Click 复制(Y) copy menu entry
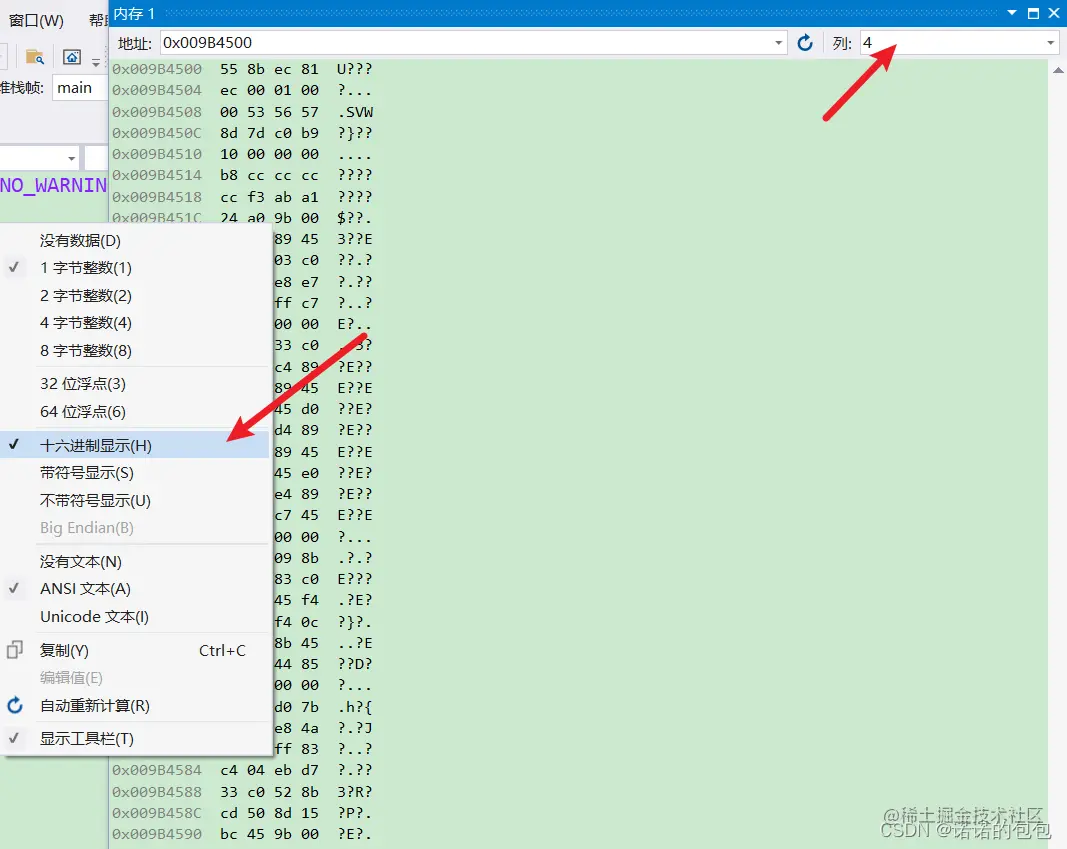This screenshot has width=1067, height=849. (x=135, y=650)
